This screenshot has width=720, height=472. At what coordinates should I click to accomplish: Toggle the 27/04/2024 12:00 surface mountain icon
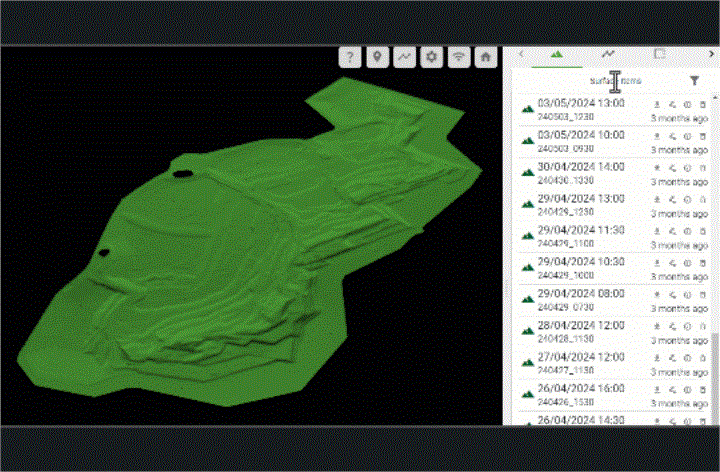[527, 362]
